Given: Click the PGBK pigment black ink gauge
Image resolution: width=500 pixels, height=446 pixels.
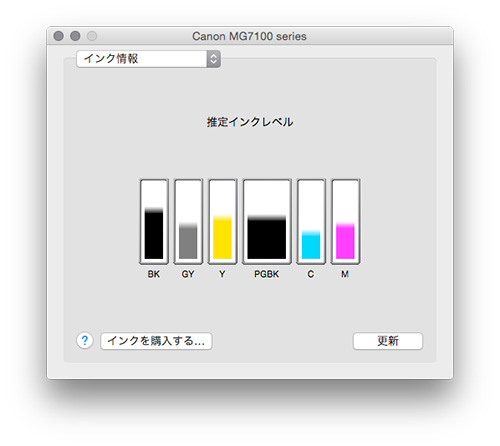Looking at the screenshot, I should click(x=267, y=221).
